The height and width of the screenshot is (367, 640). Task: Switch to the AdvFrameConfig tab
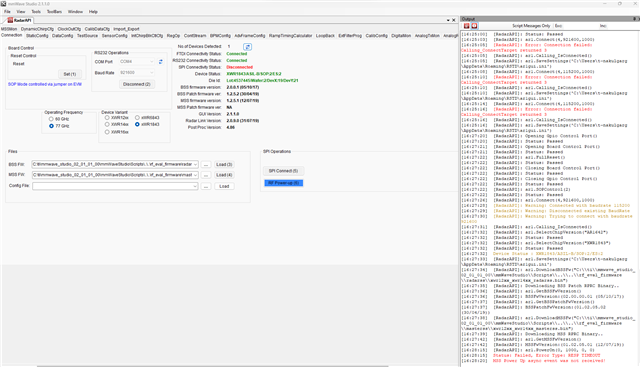250,36
